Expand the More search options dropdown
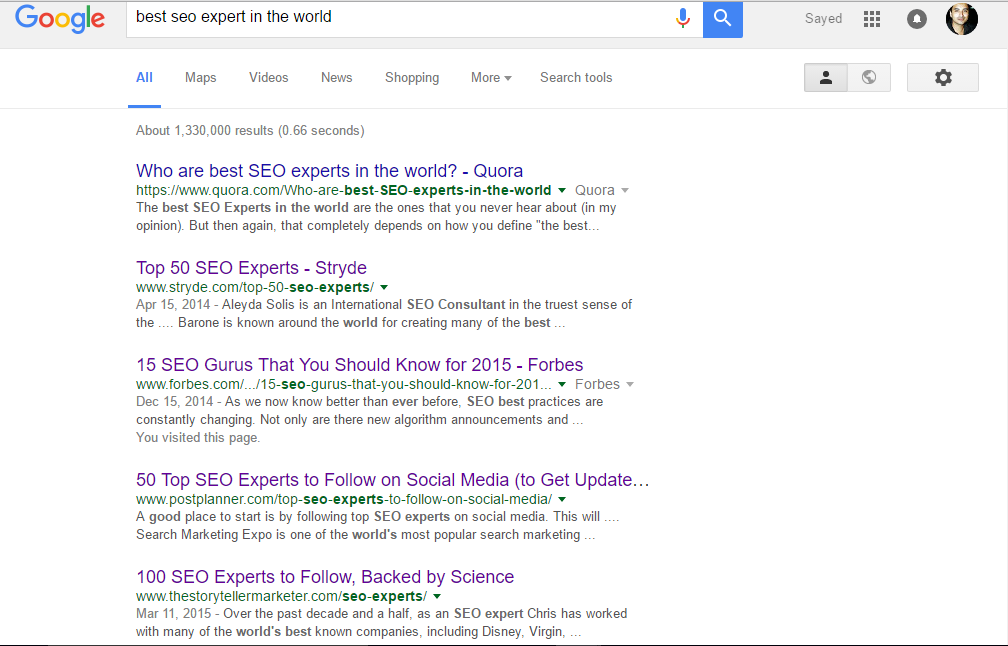1008x646 pixels. click(491, 78)
